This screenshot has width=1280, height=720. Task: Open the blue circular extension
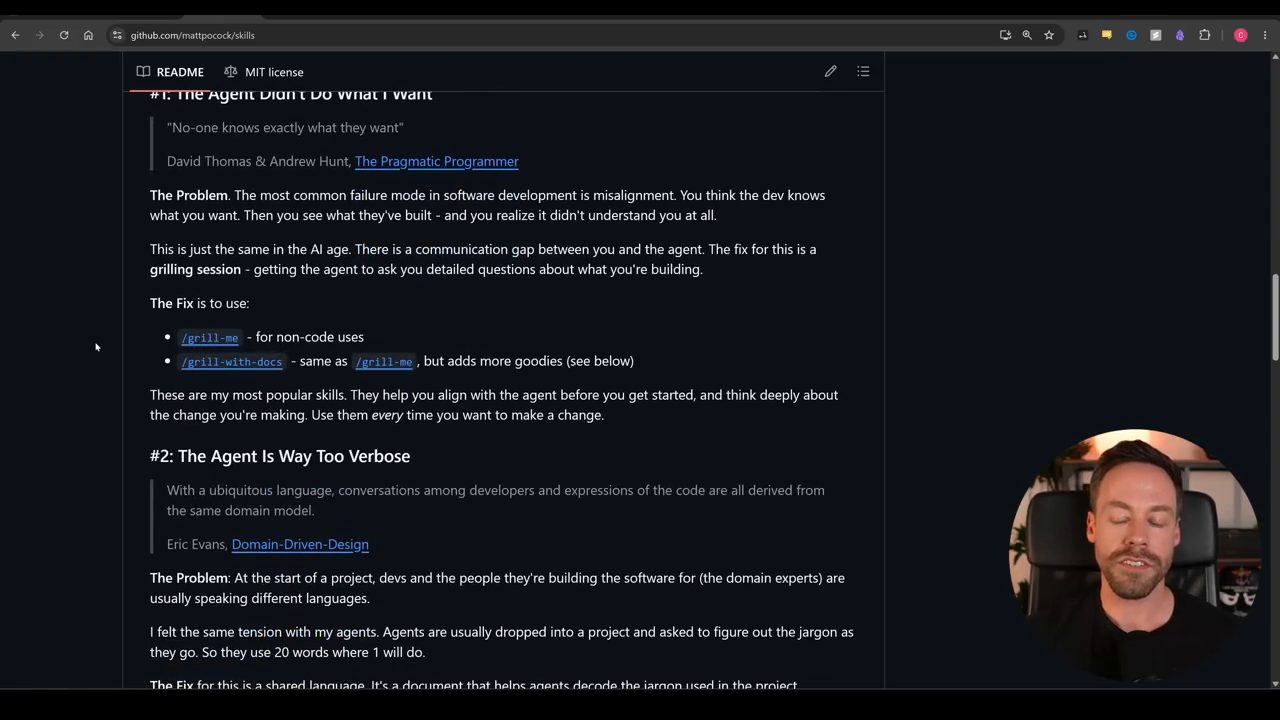click(1131, 35)
